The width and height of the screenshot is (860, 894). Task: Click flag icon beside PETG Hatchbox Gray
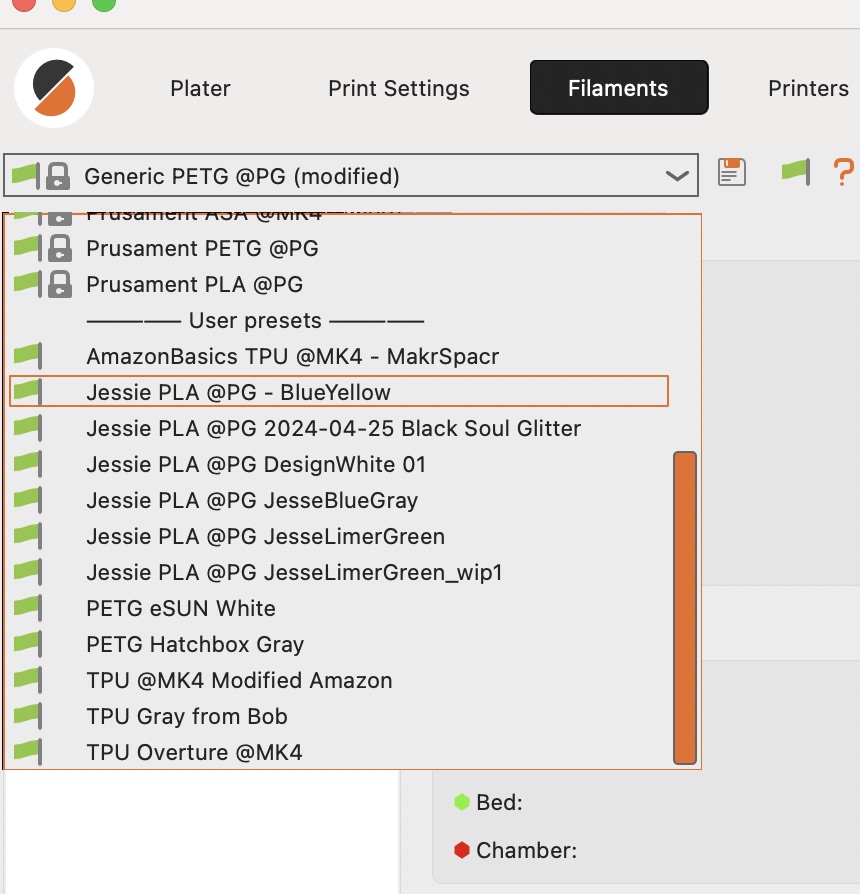pos(28,644)
